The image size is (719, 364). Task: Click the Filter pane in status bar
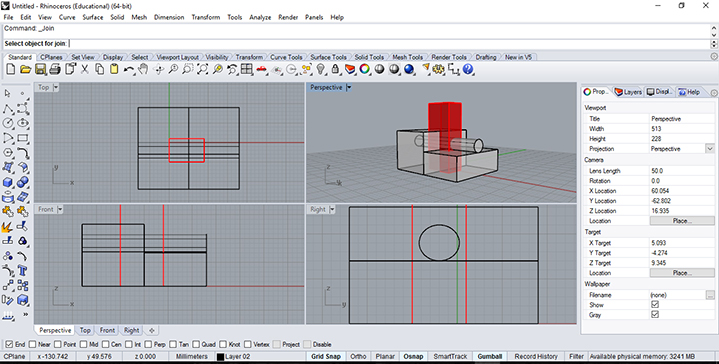tap(576, 356)
